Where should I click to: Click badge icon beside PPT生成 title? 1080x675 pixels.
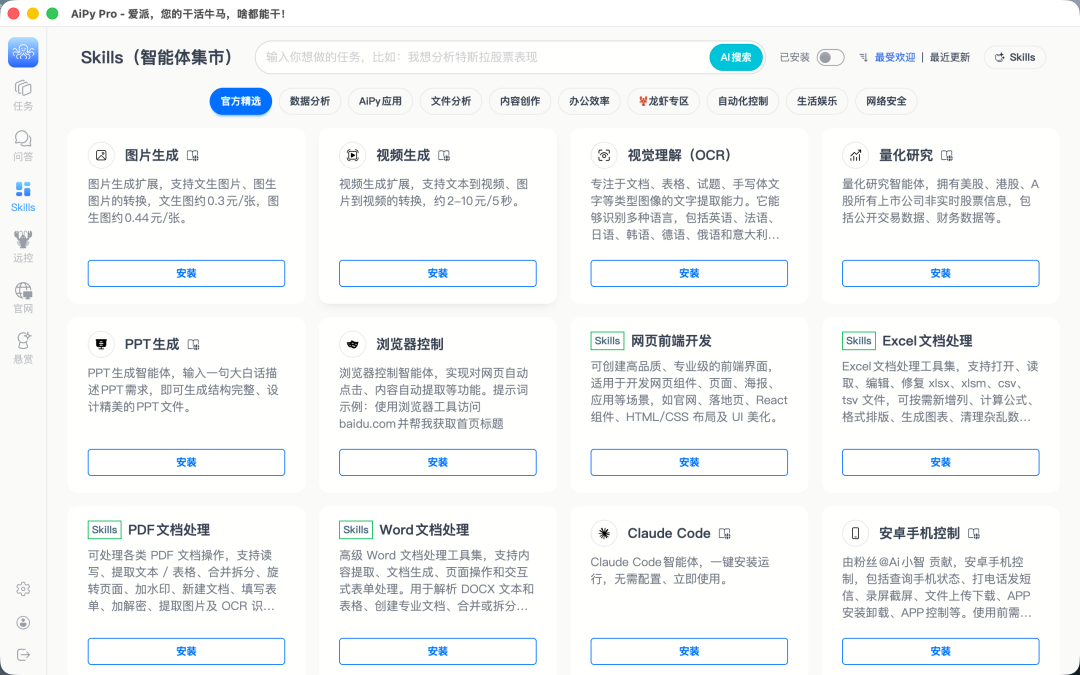194,344
